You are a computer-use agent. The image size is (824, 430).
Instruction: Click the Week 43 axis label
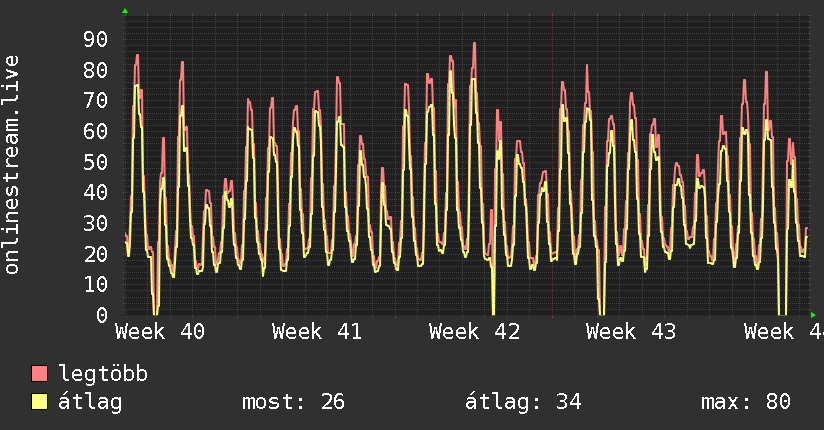631,332
